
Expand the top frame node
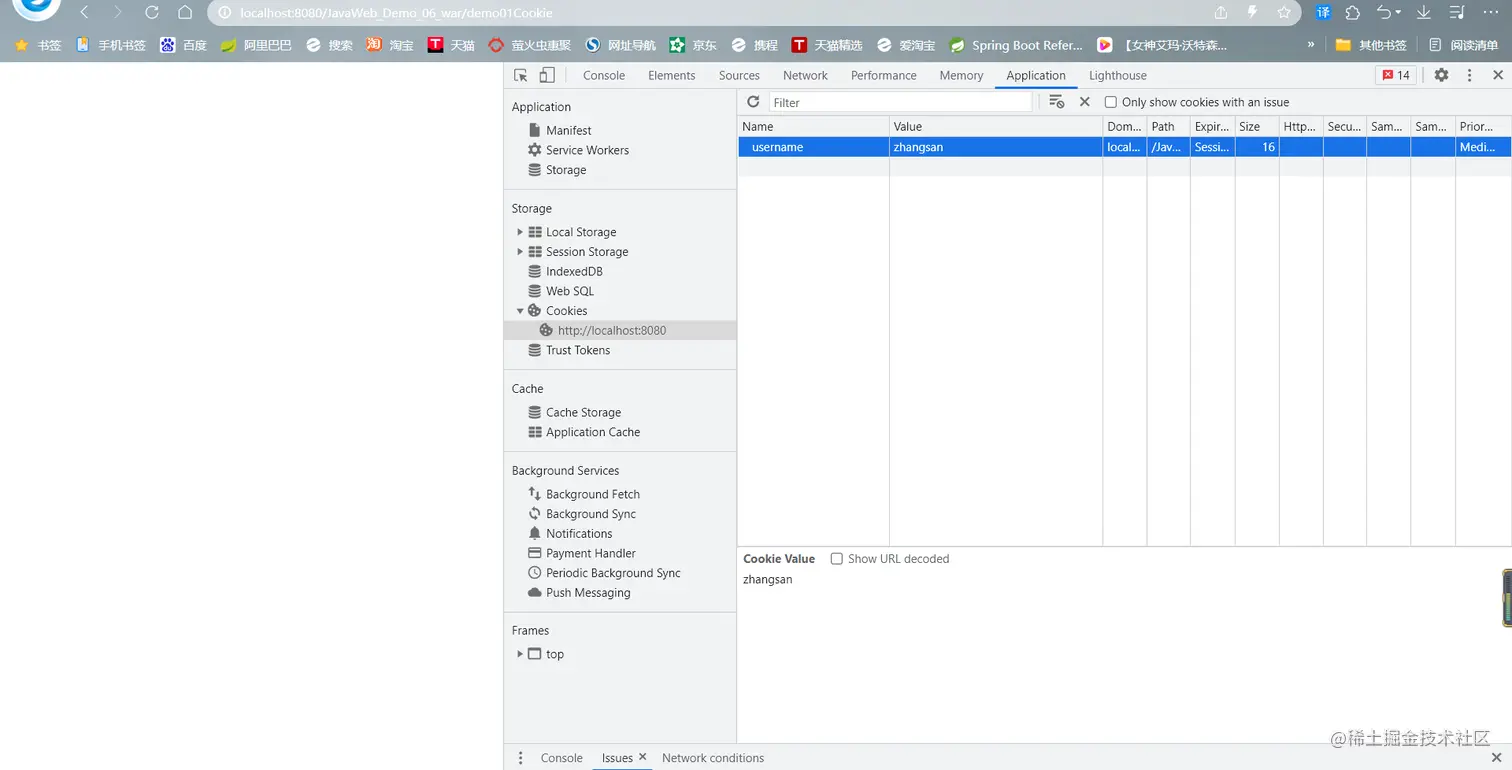coord(520,654)
